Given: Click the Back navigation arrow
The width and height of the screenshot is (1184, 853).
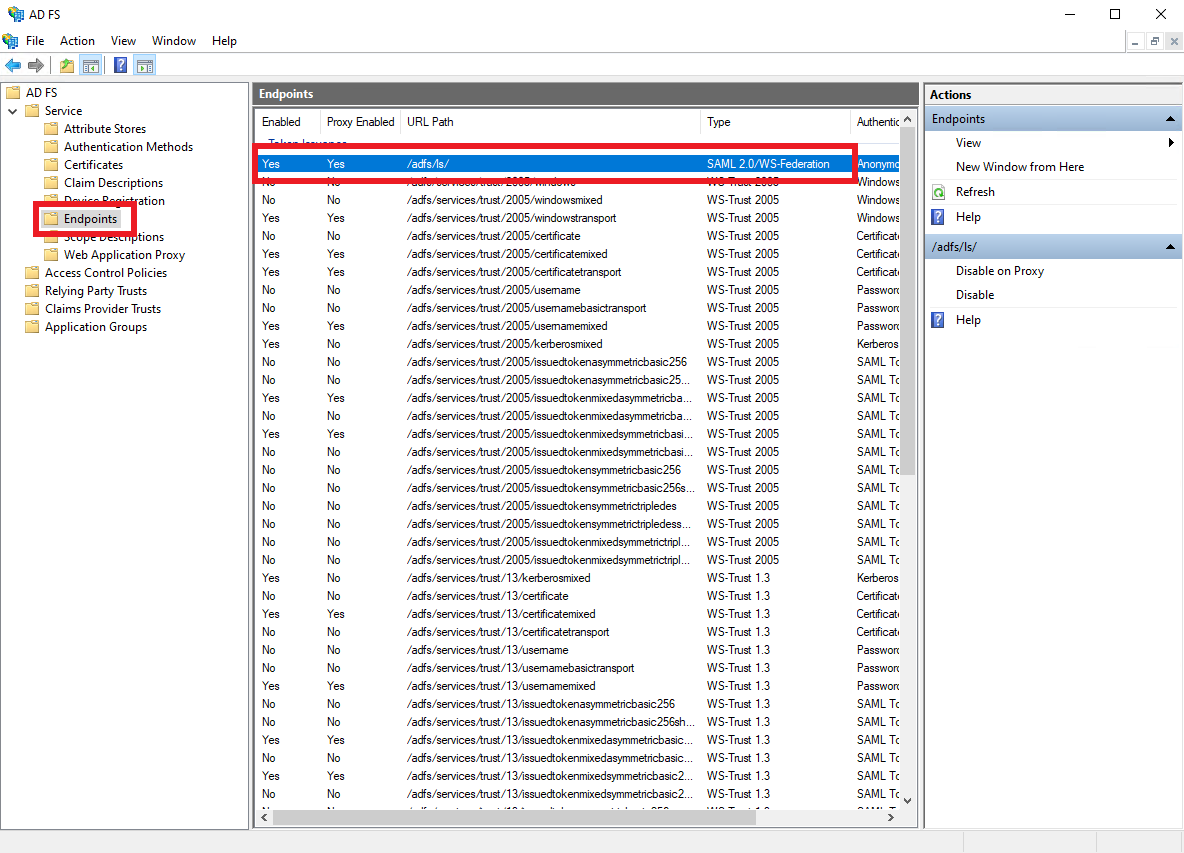Looking at the screenshot, I should [13, 65].
